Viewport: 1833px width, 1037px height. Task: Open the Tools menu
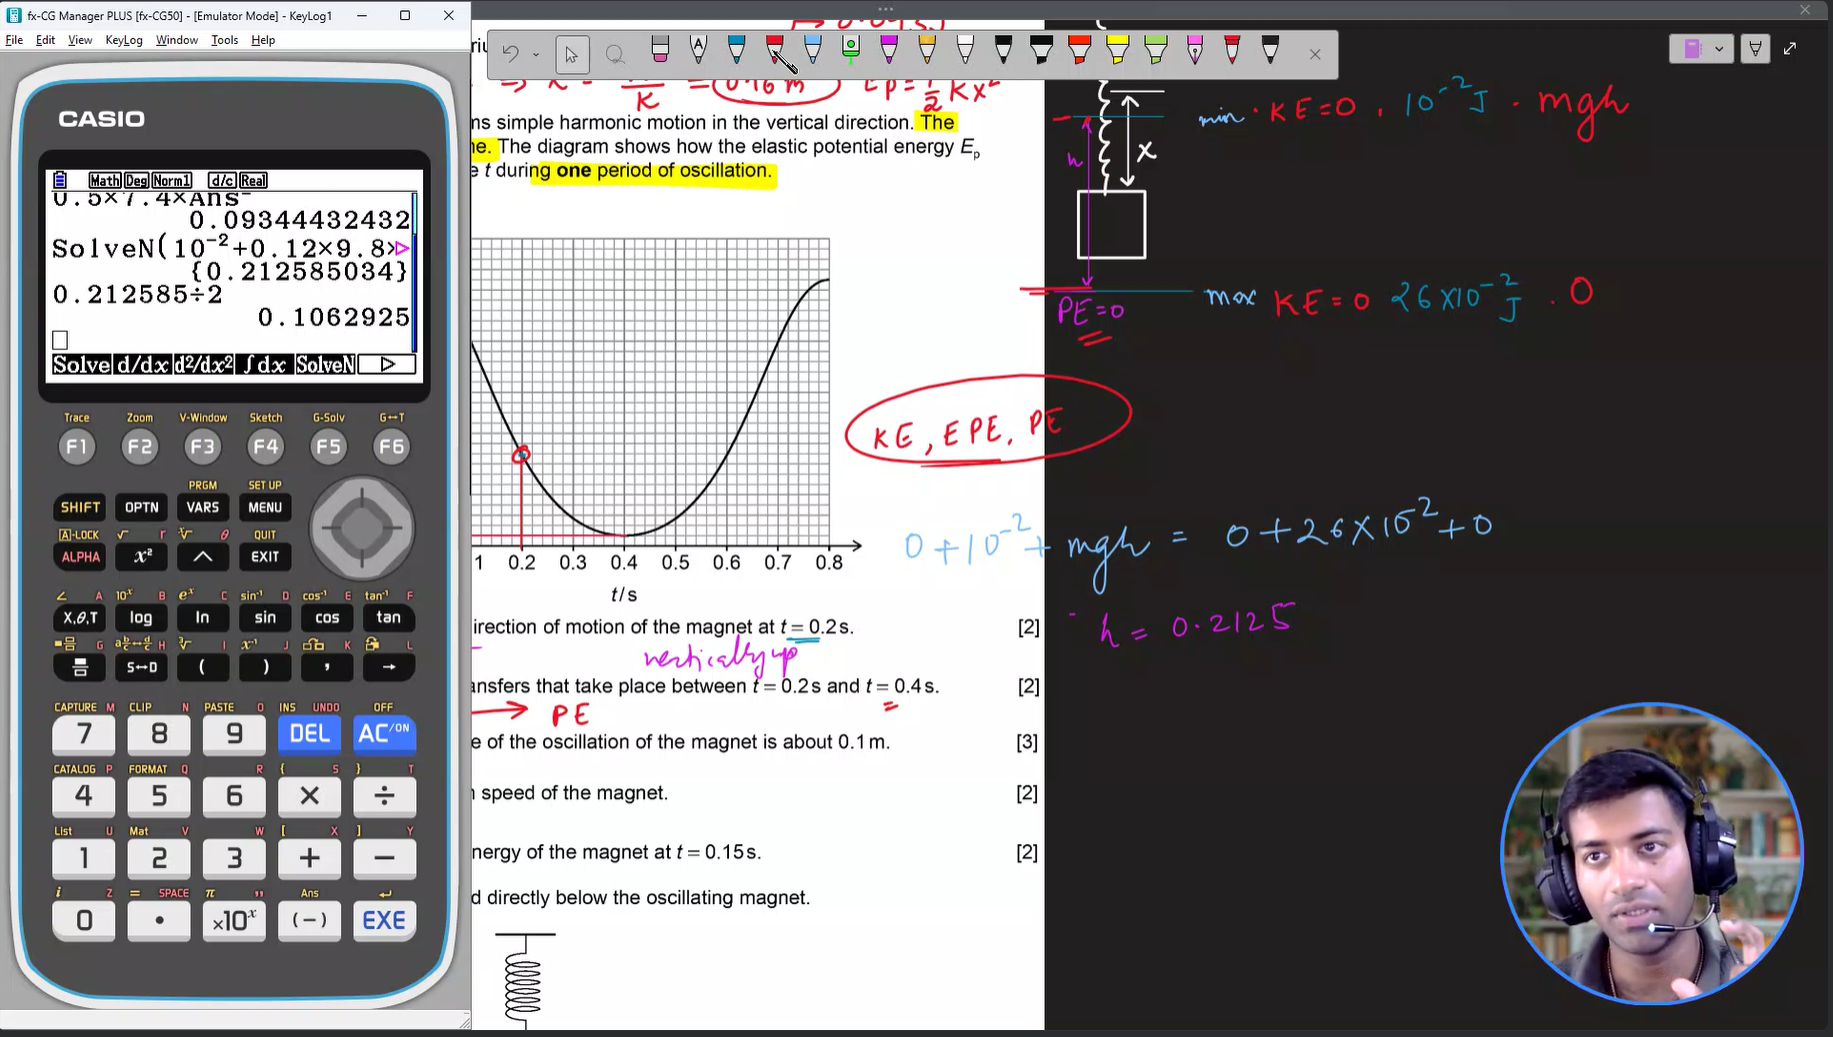tap(224, 40)
